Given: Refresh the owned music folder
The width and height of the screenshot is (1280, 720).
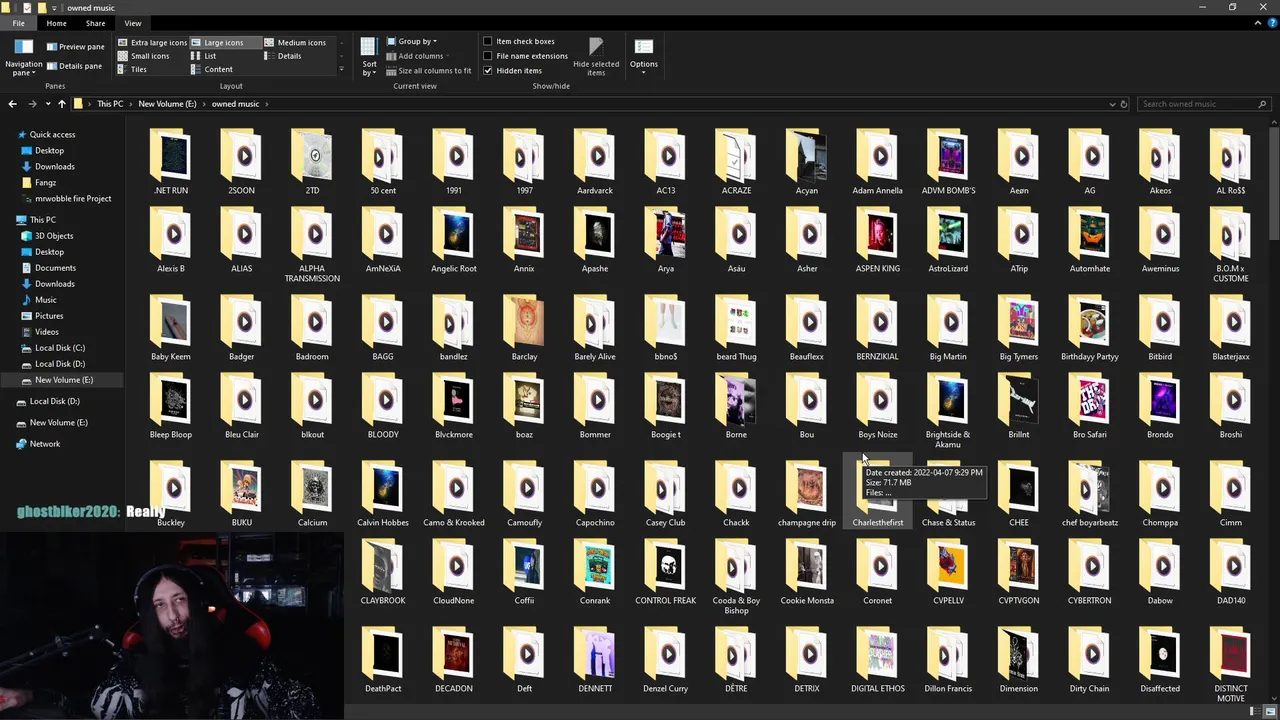Looking at the screenshot, I should pos(1124,104).
